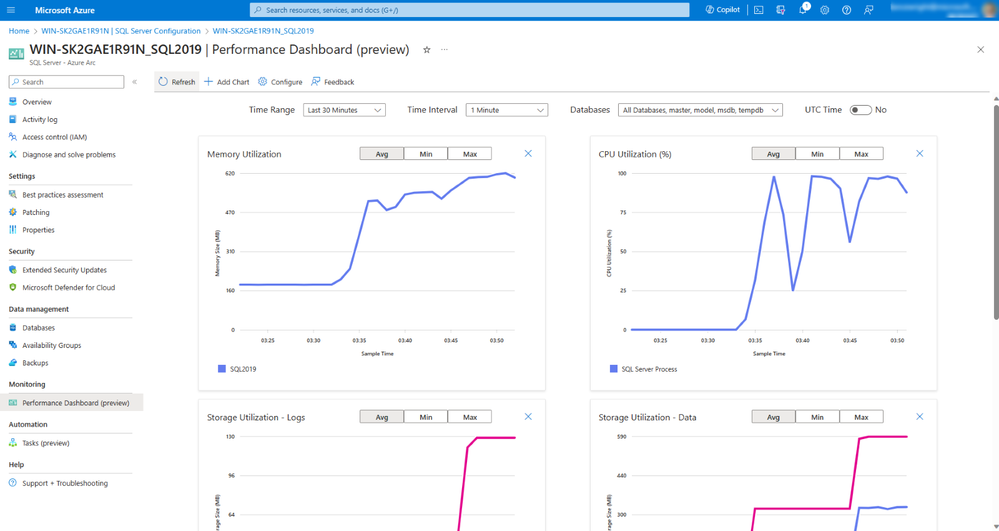This screenshot has width=999, height=531.
Task: Open Diagnose and solve problems
Action: tap(69, 154)
